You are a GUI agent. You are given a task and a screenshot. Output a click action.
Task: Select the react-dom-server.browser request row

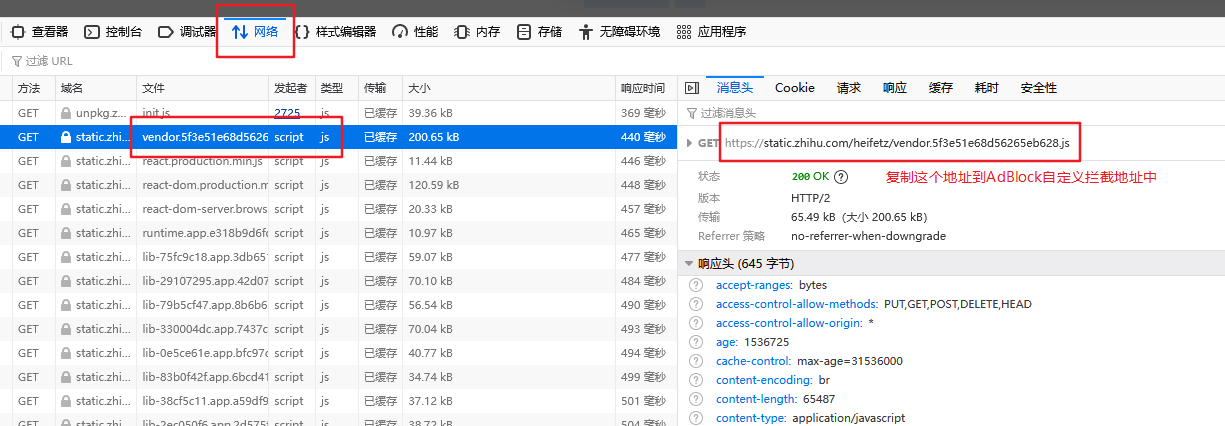click(204, 209)
